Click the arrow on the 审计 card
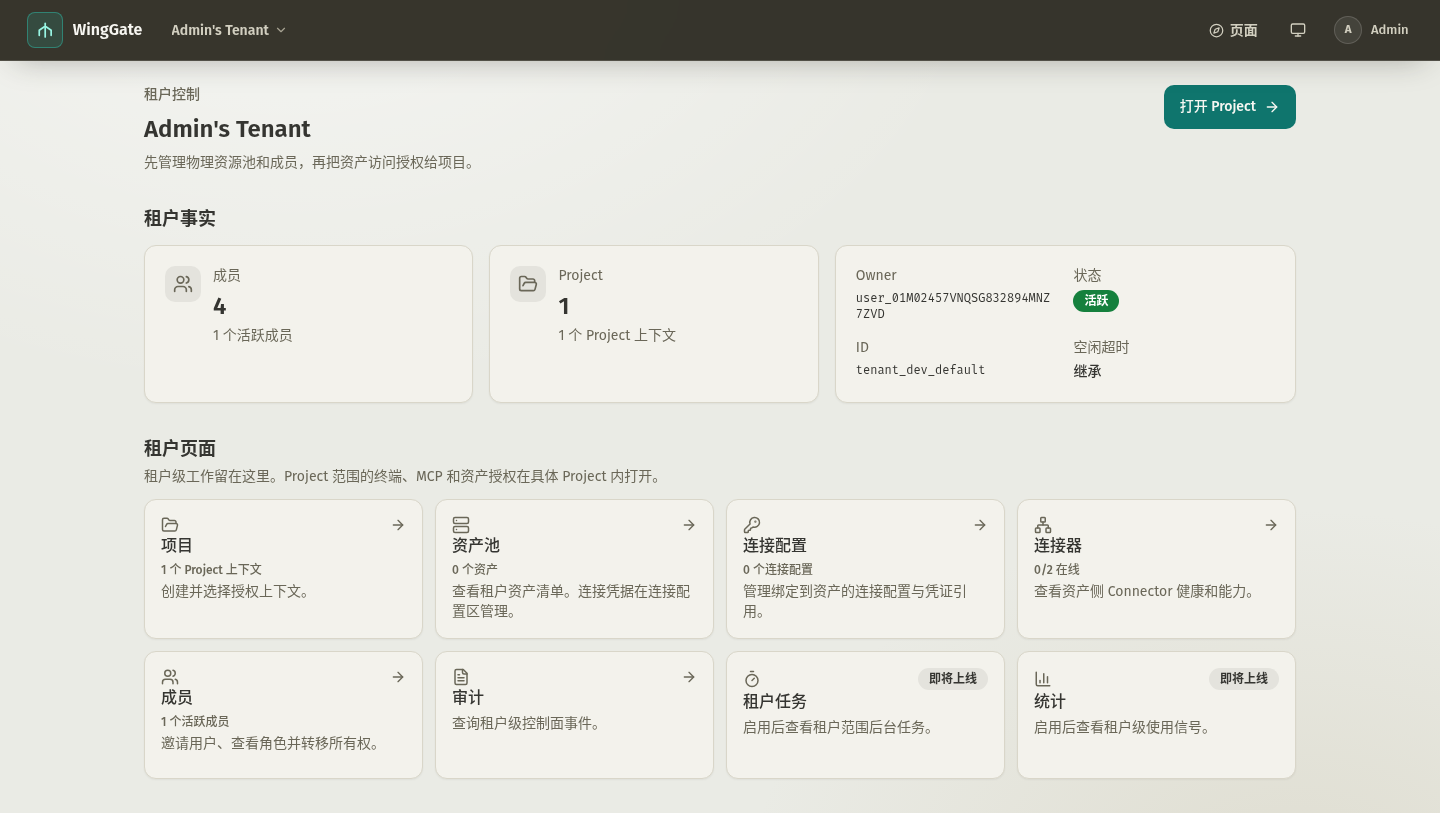1440x813 pixels. (x=689, y=677)
